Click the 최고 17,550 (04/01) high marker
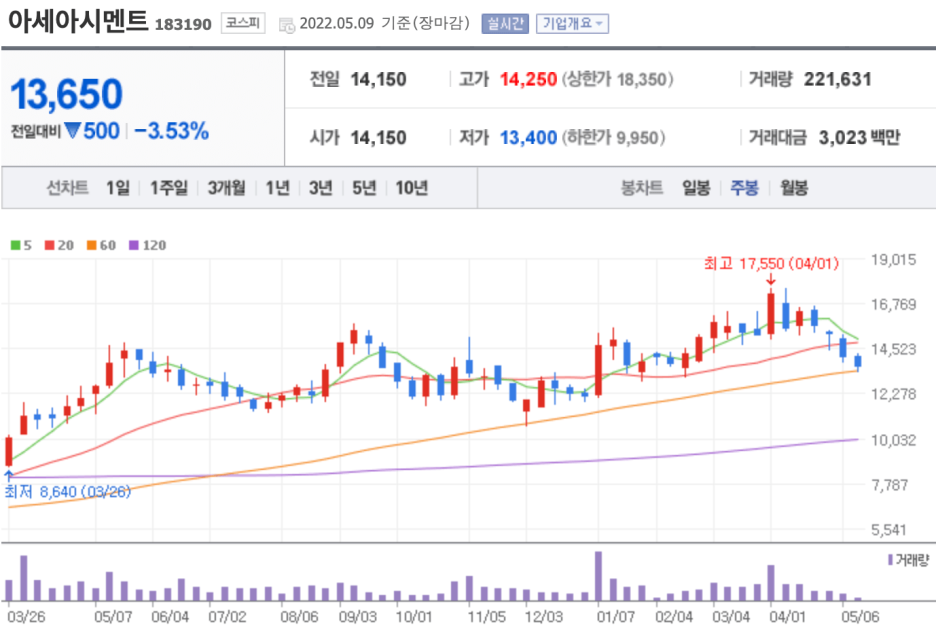The height and width of the screenshot is (633, 936). [771, 263]
